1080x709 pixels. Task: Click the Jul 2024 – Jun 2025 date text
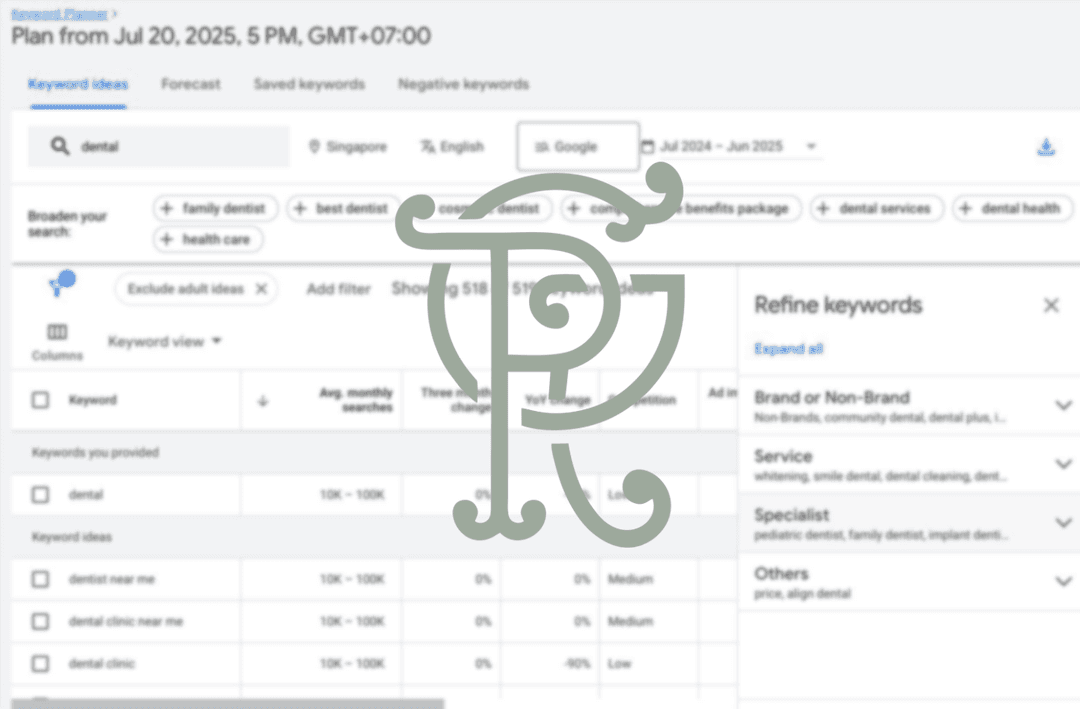pos(721,146)
